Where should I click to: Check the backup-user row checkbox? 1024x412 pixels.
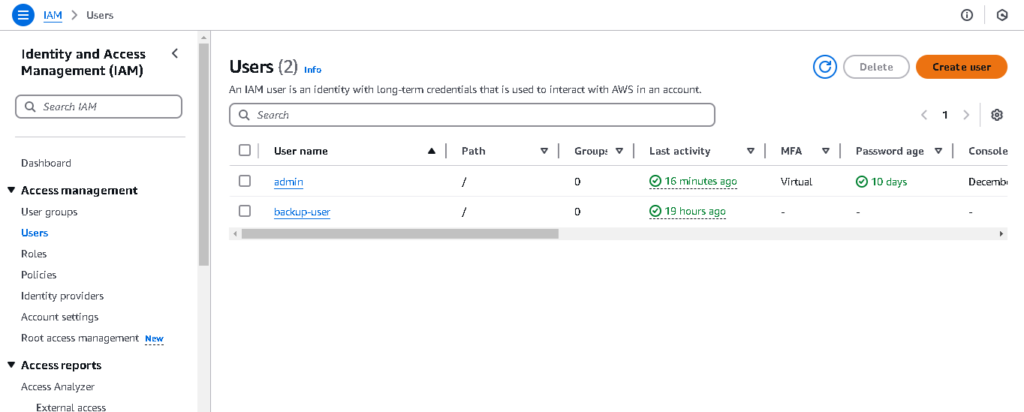(245, 211)
